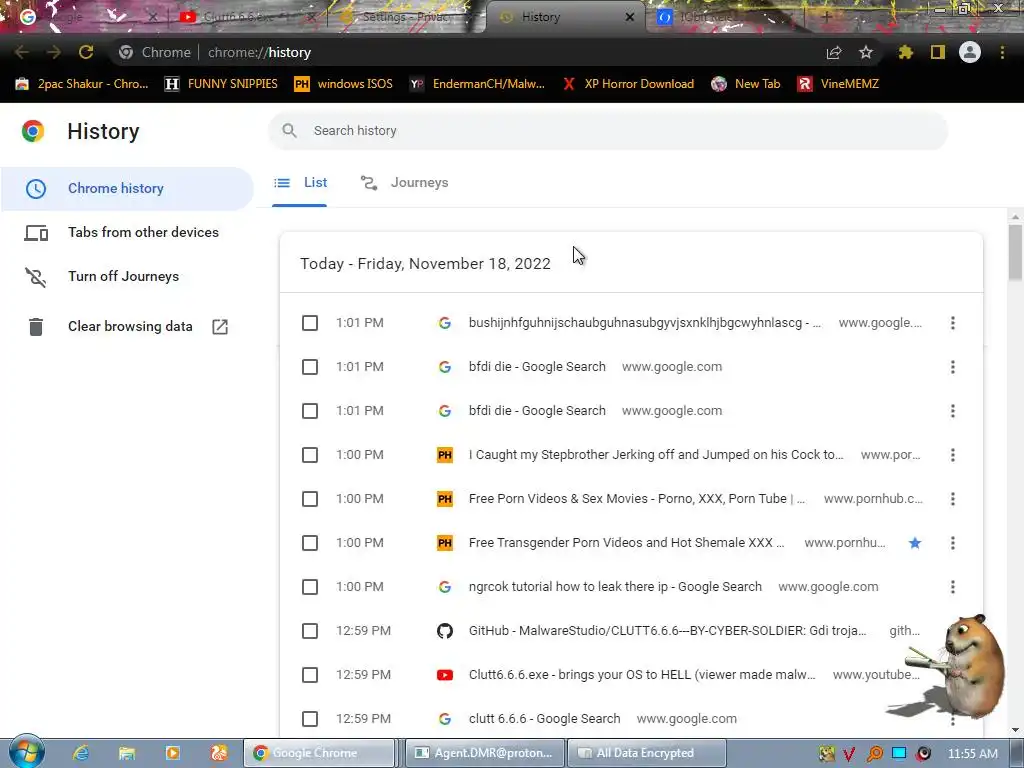Tick checkbox for GitHub MalwareStudio entry
This screenshot has width=1024, height=768.
(310, 631)
